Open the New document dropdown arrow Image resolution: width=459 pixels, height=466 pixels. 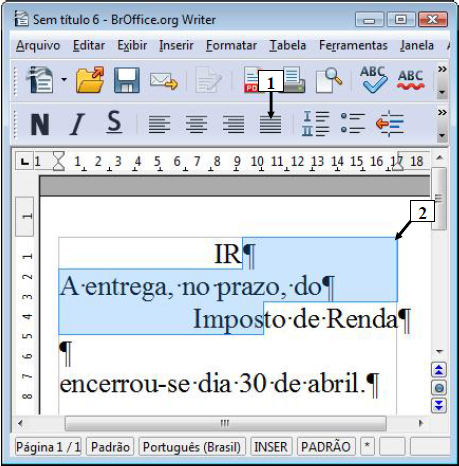click(x=64, y=80)
